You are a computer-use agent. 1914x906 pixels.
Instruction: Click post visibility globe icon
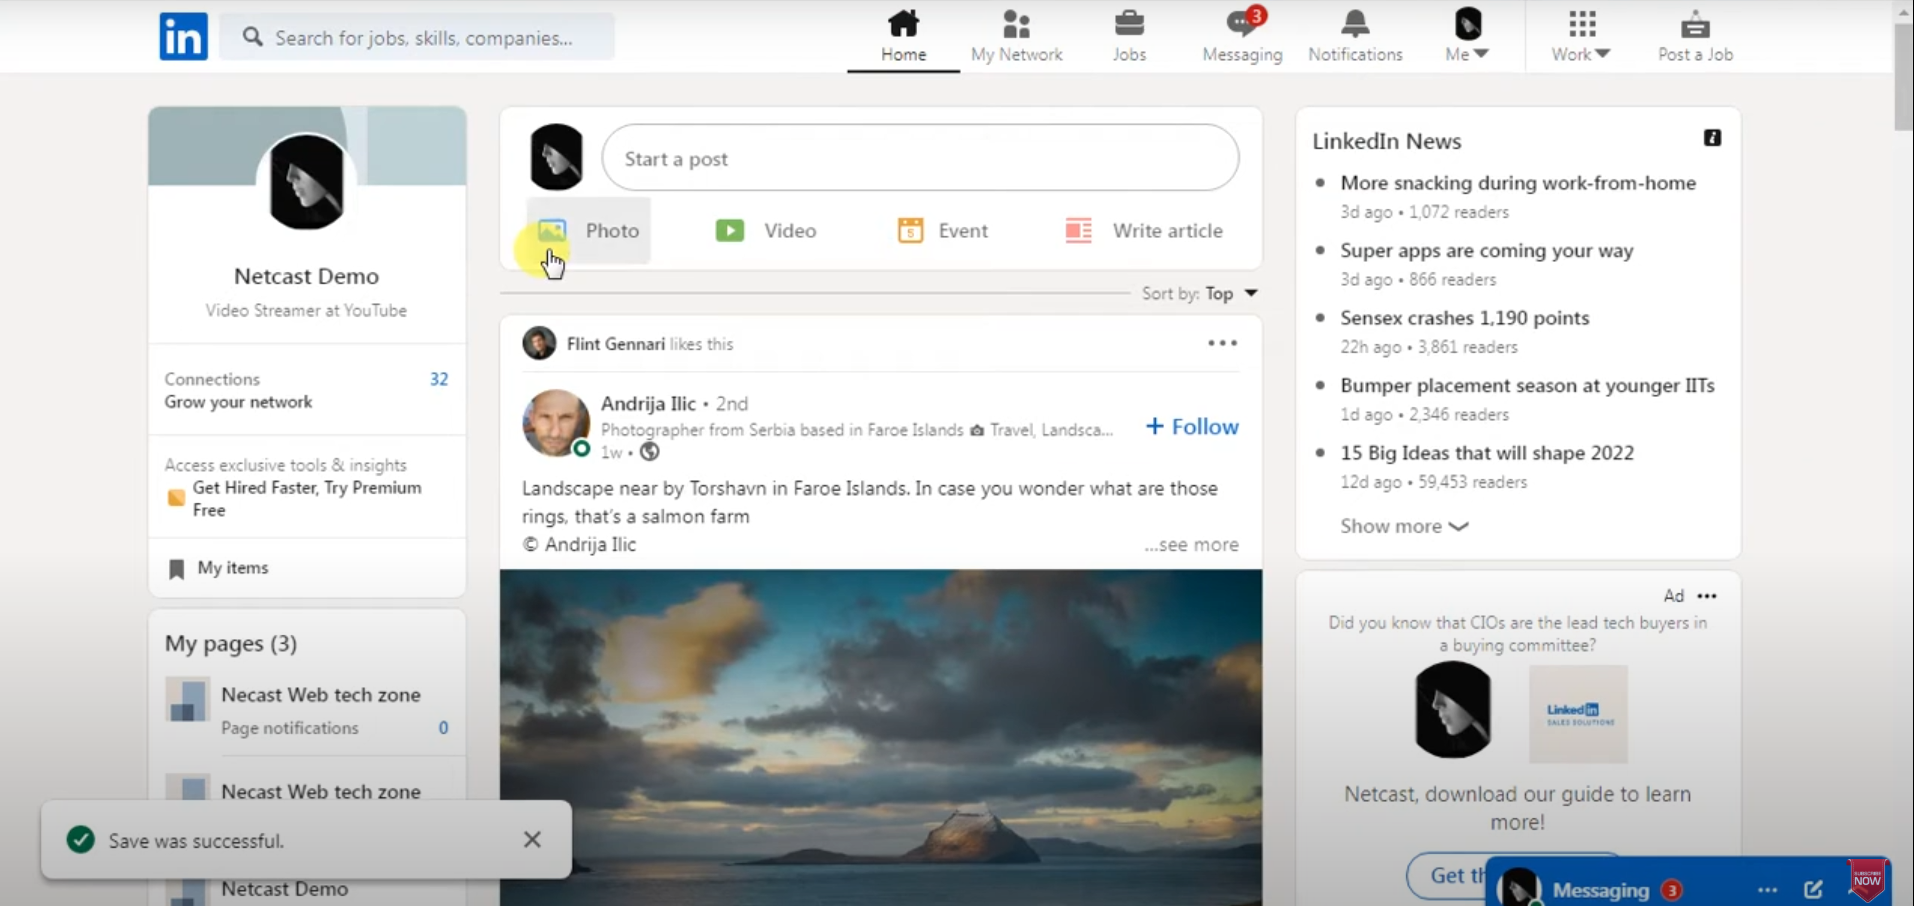(x=649, y=452)
